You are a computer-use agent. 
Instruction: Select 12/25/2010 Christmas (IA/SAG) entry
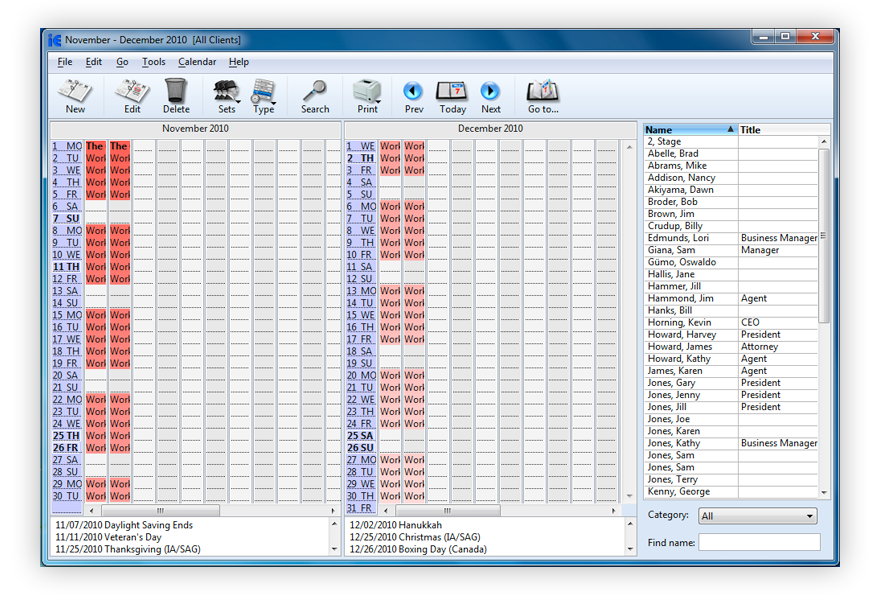coord(415,537)
